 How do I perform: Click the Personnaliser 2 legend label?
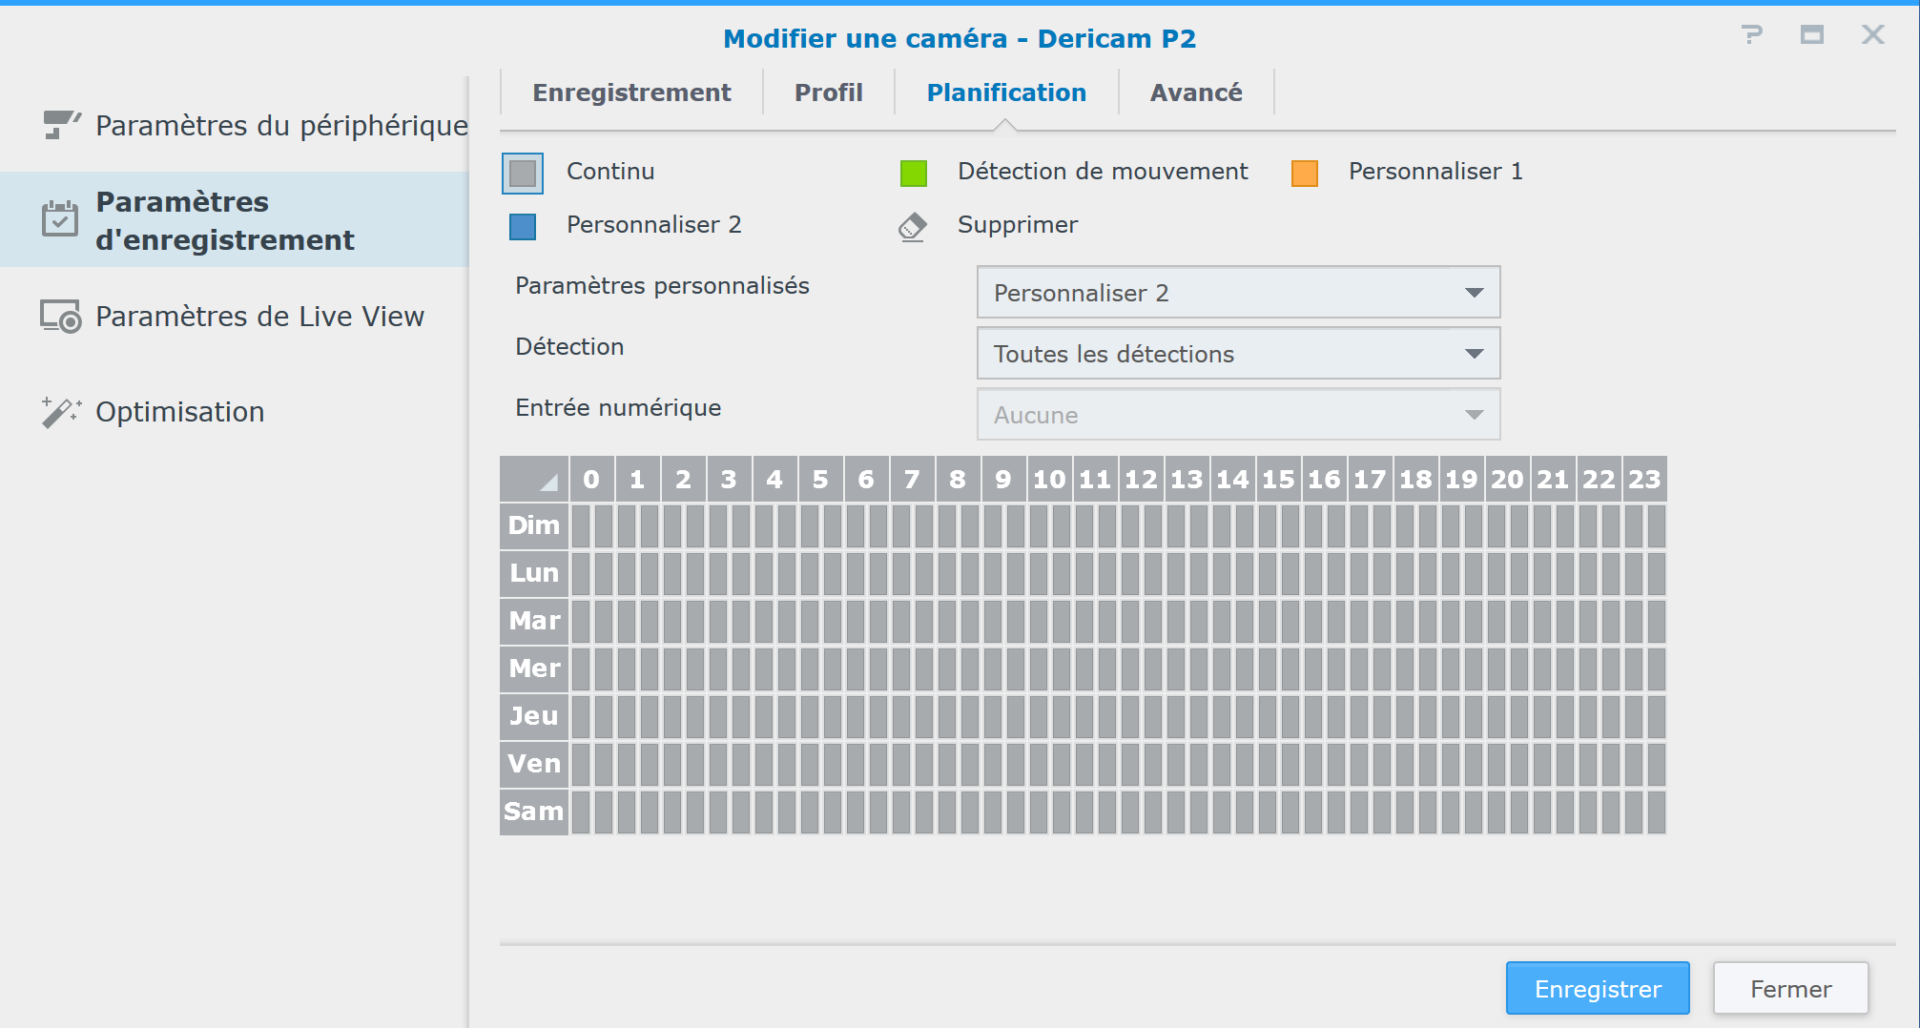click(654, 225)
